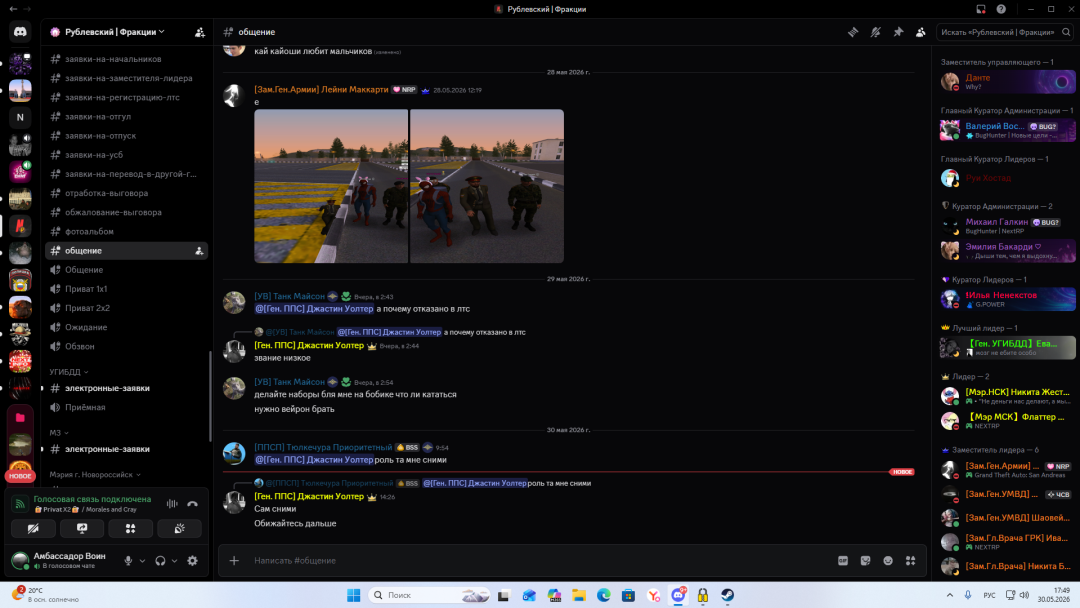Viewport: 1080px width, 608px height.
Task: Open voice connection signal strength icon
Action: pyautogui.click(x=20, y=504)
